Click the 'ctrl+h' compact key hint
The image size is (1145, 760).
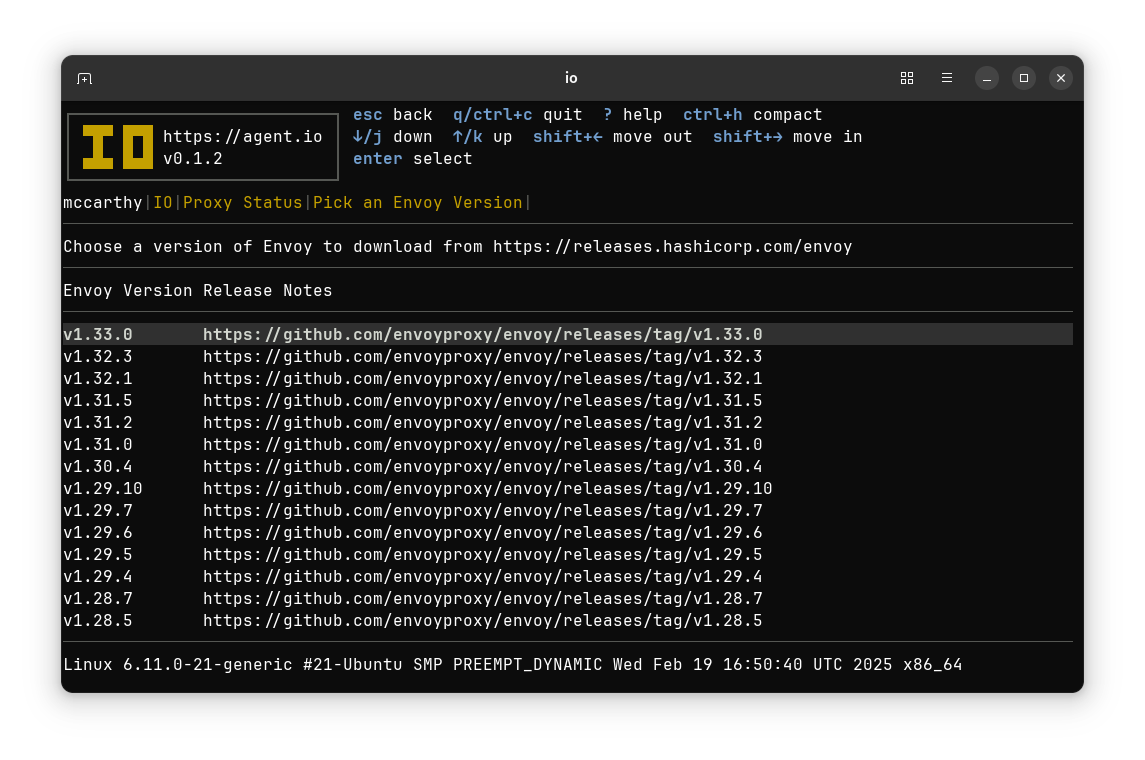point(753,115)
